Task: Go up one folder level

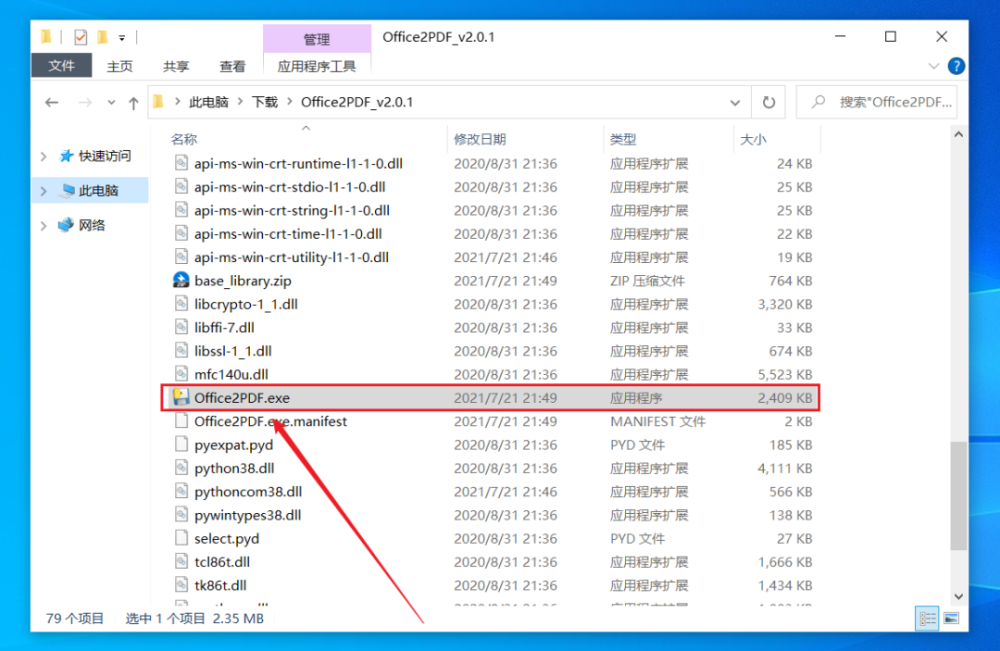Action: [133, 102]
